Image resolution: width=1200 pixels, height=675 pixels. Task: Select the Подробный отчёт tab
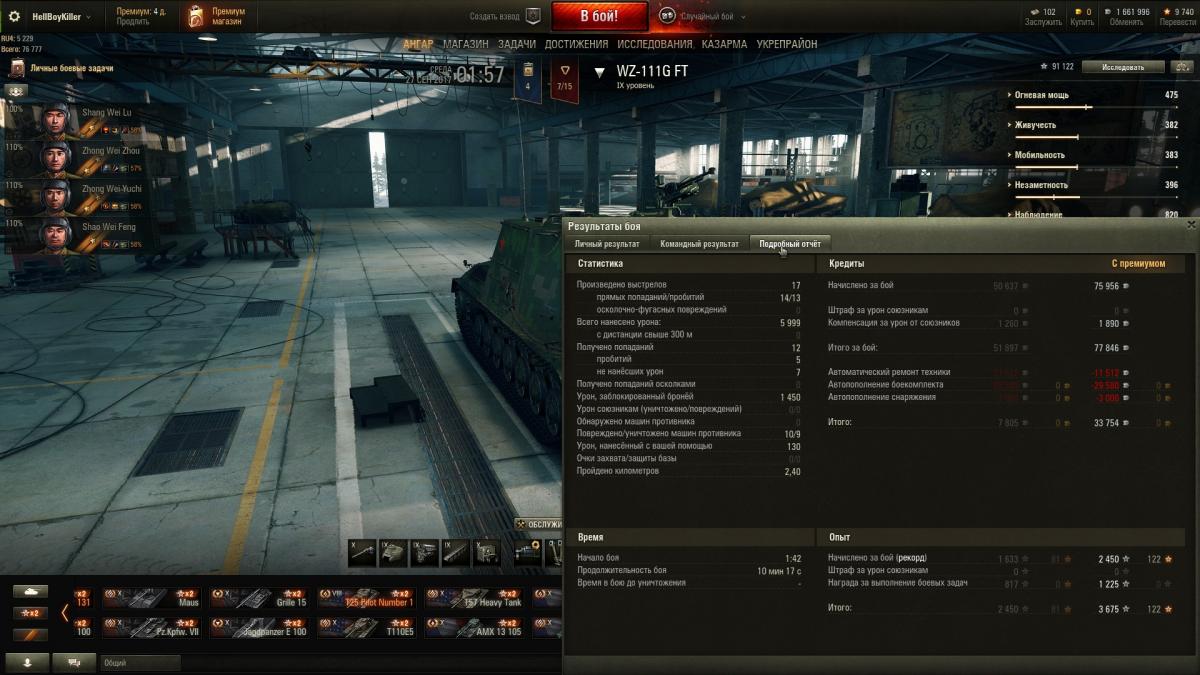click(790, 244)
